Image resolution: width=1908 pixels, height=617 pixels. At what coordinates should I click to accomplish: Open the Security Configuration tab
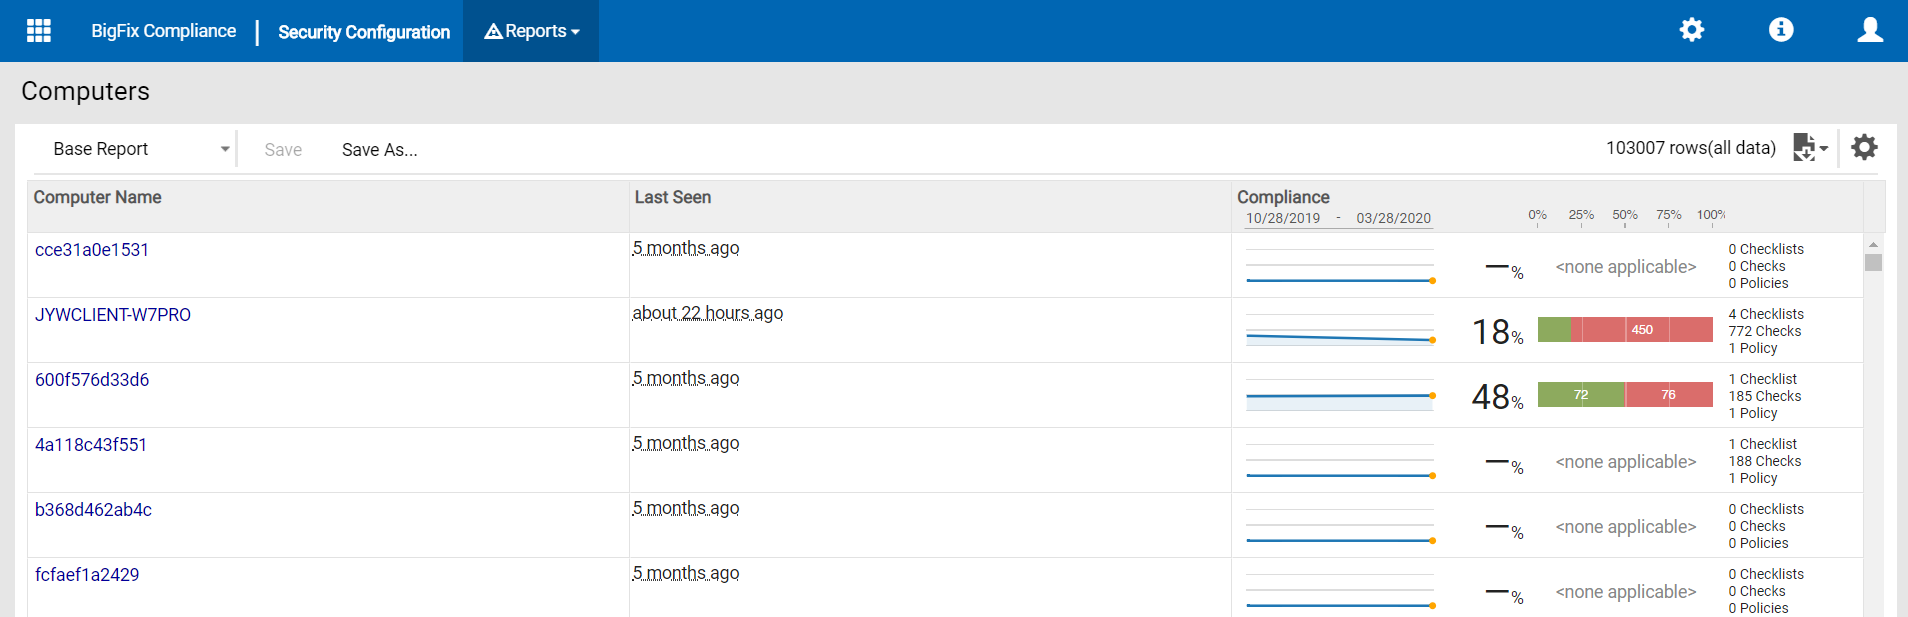(x=364, y=32)
